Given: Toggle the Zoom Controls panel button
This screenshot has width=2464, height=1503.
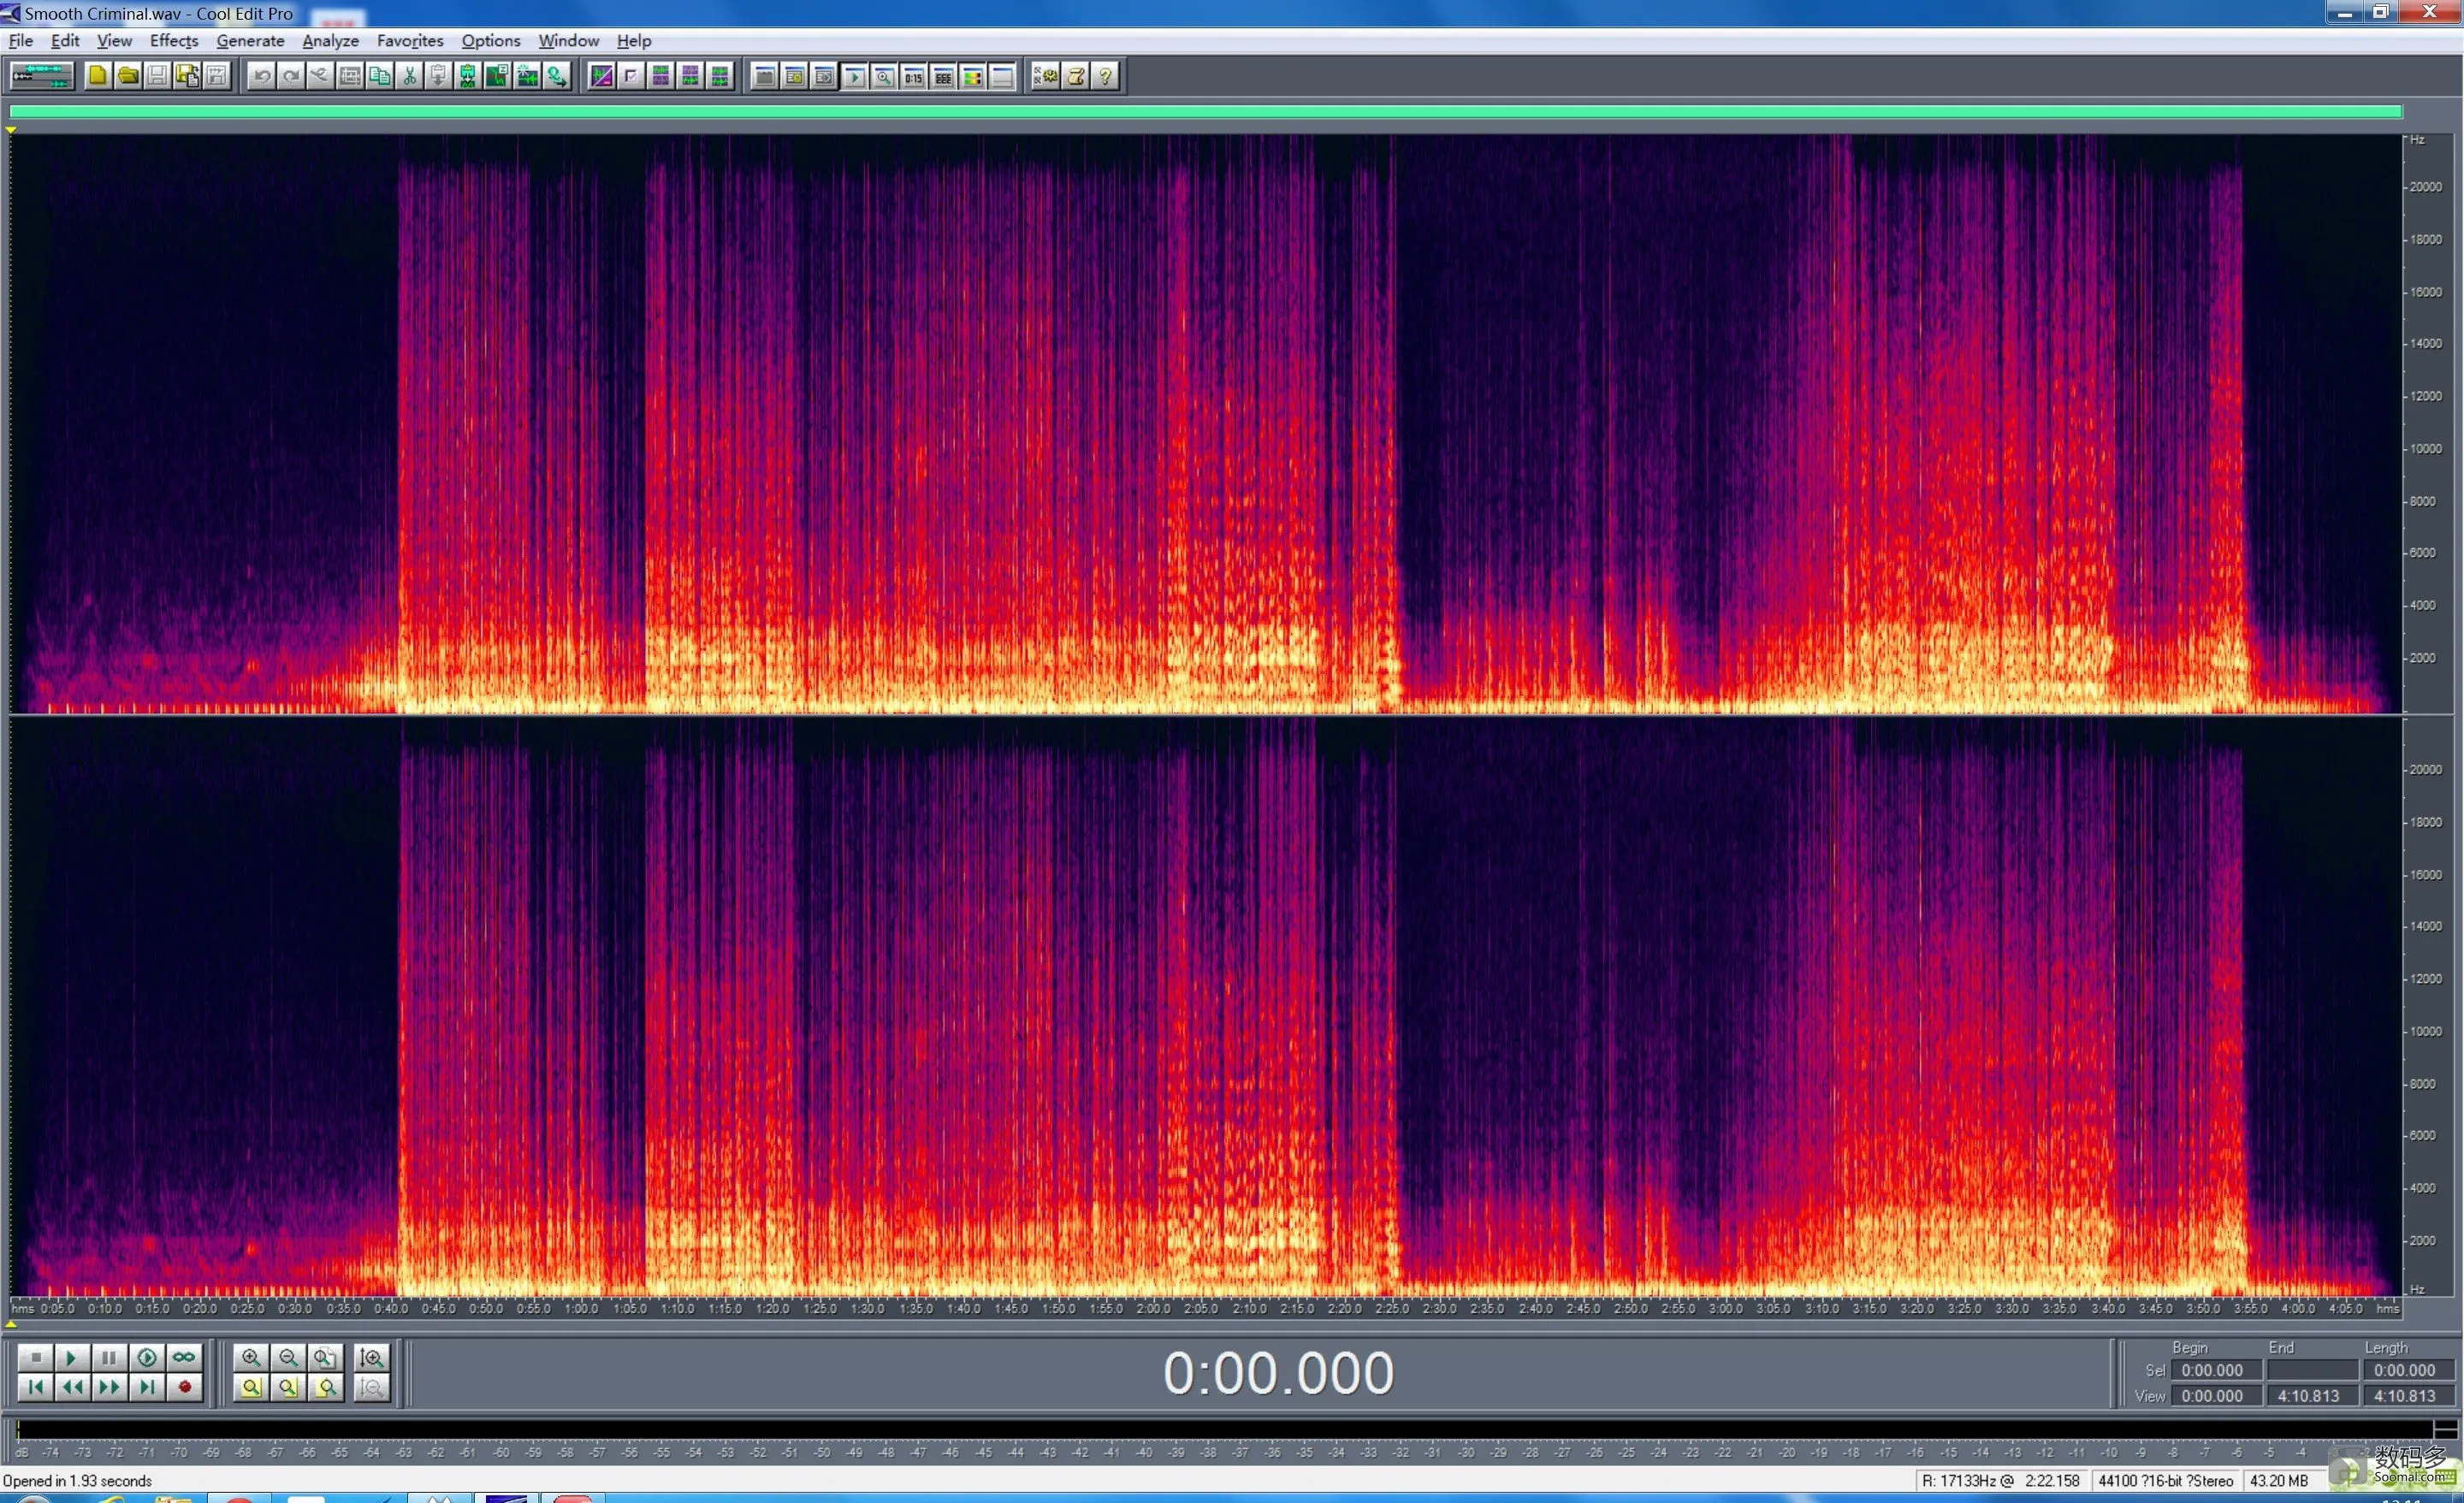Looking at the screenshot, I should (883, 76).
